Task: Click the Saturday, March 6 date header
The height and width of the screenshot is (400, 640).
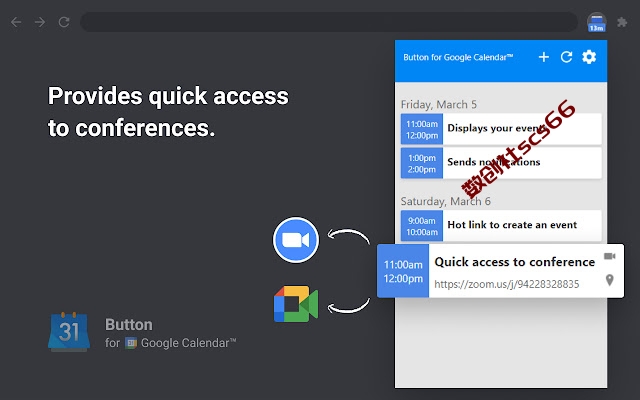Action: pos(445,201)
